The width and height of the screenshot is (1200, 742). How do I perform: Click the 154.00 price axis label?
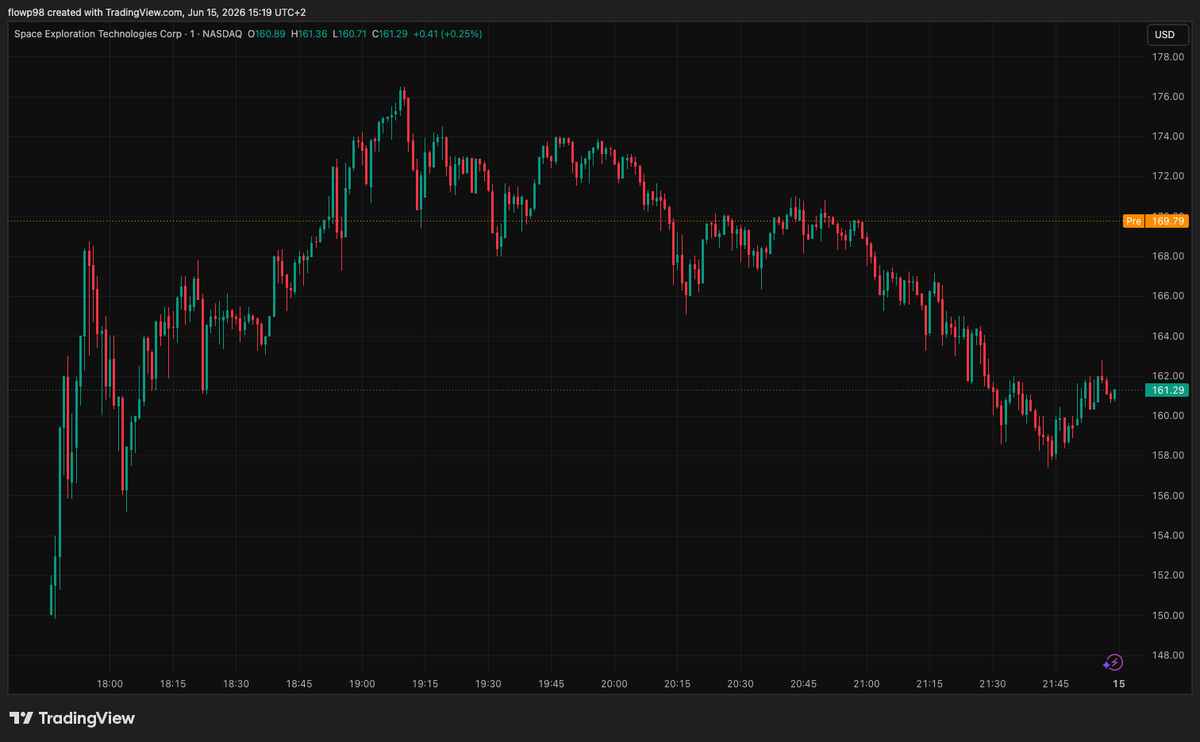point(1168,536)
